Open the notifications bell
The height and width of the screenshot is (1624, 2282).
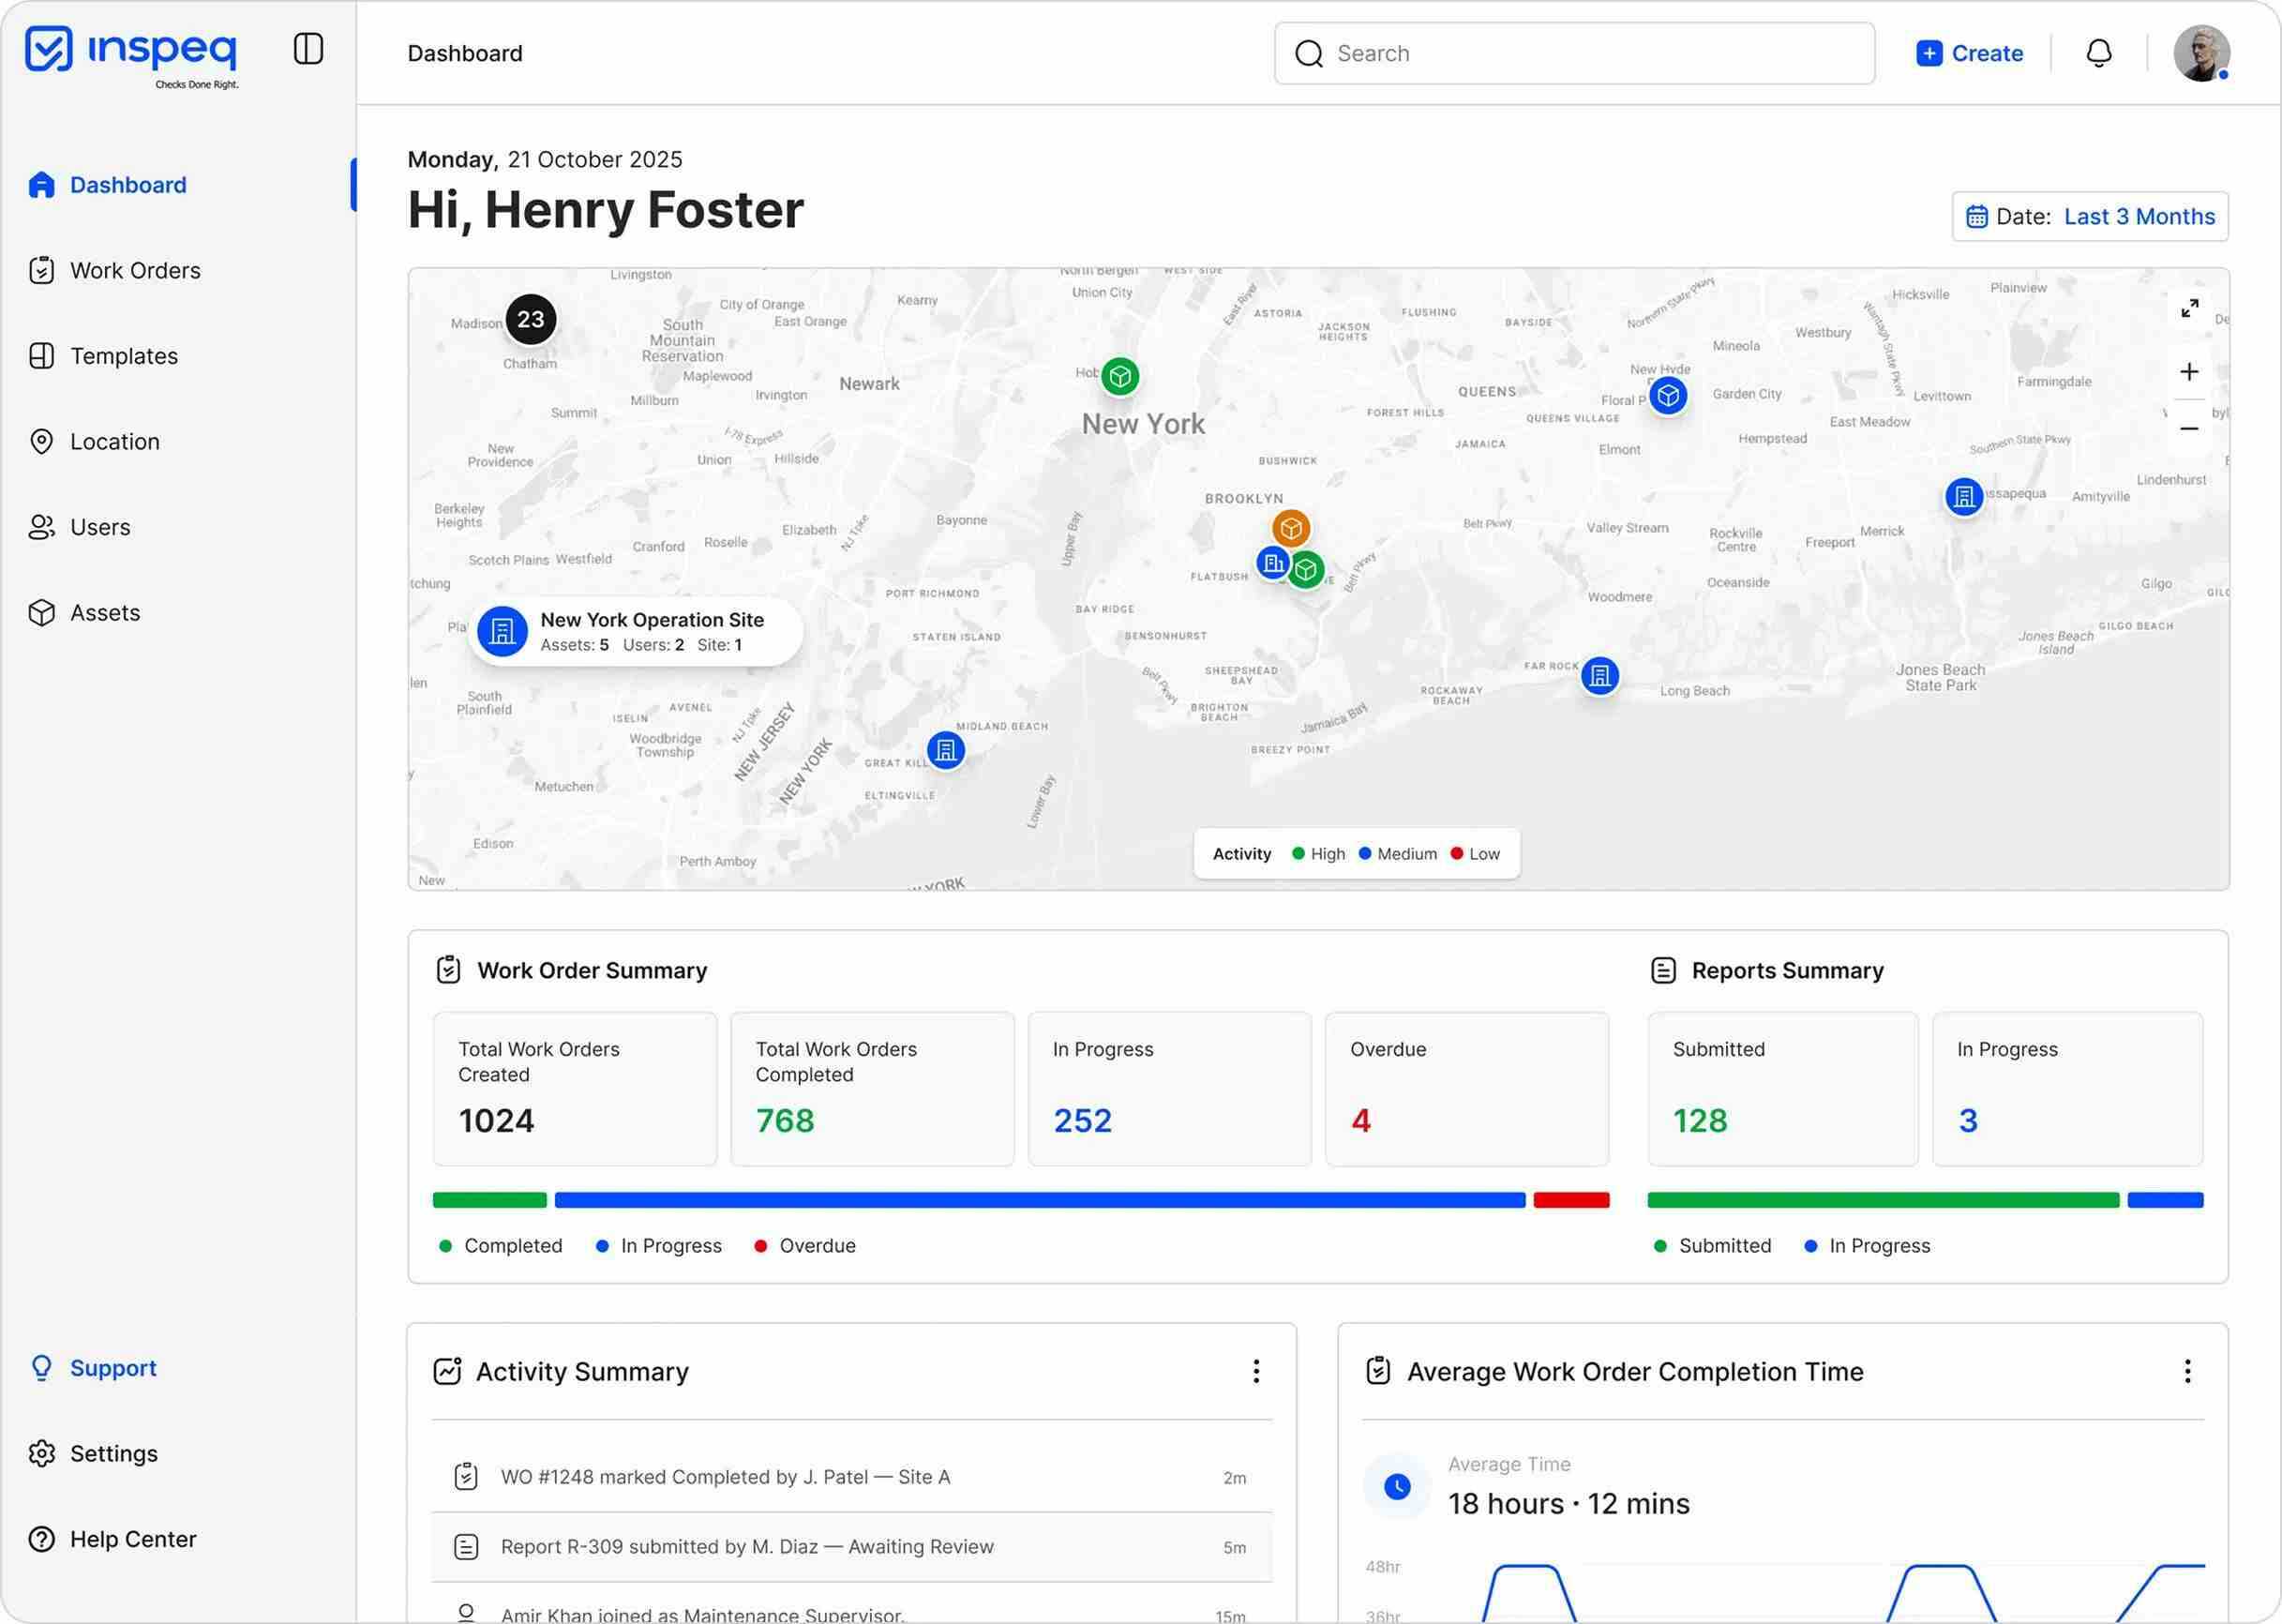[x=2098, y=53]
